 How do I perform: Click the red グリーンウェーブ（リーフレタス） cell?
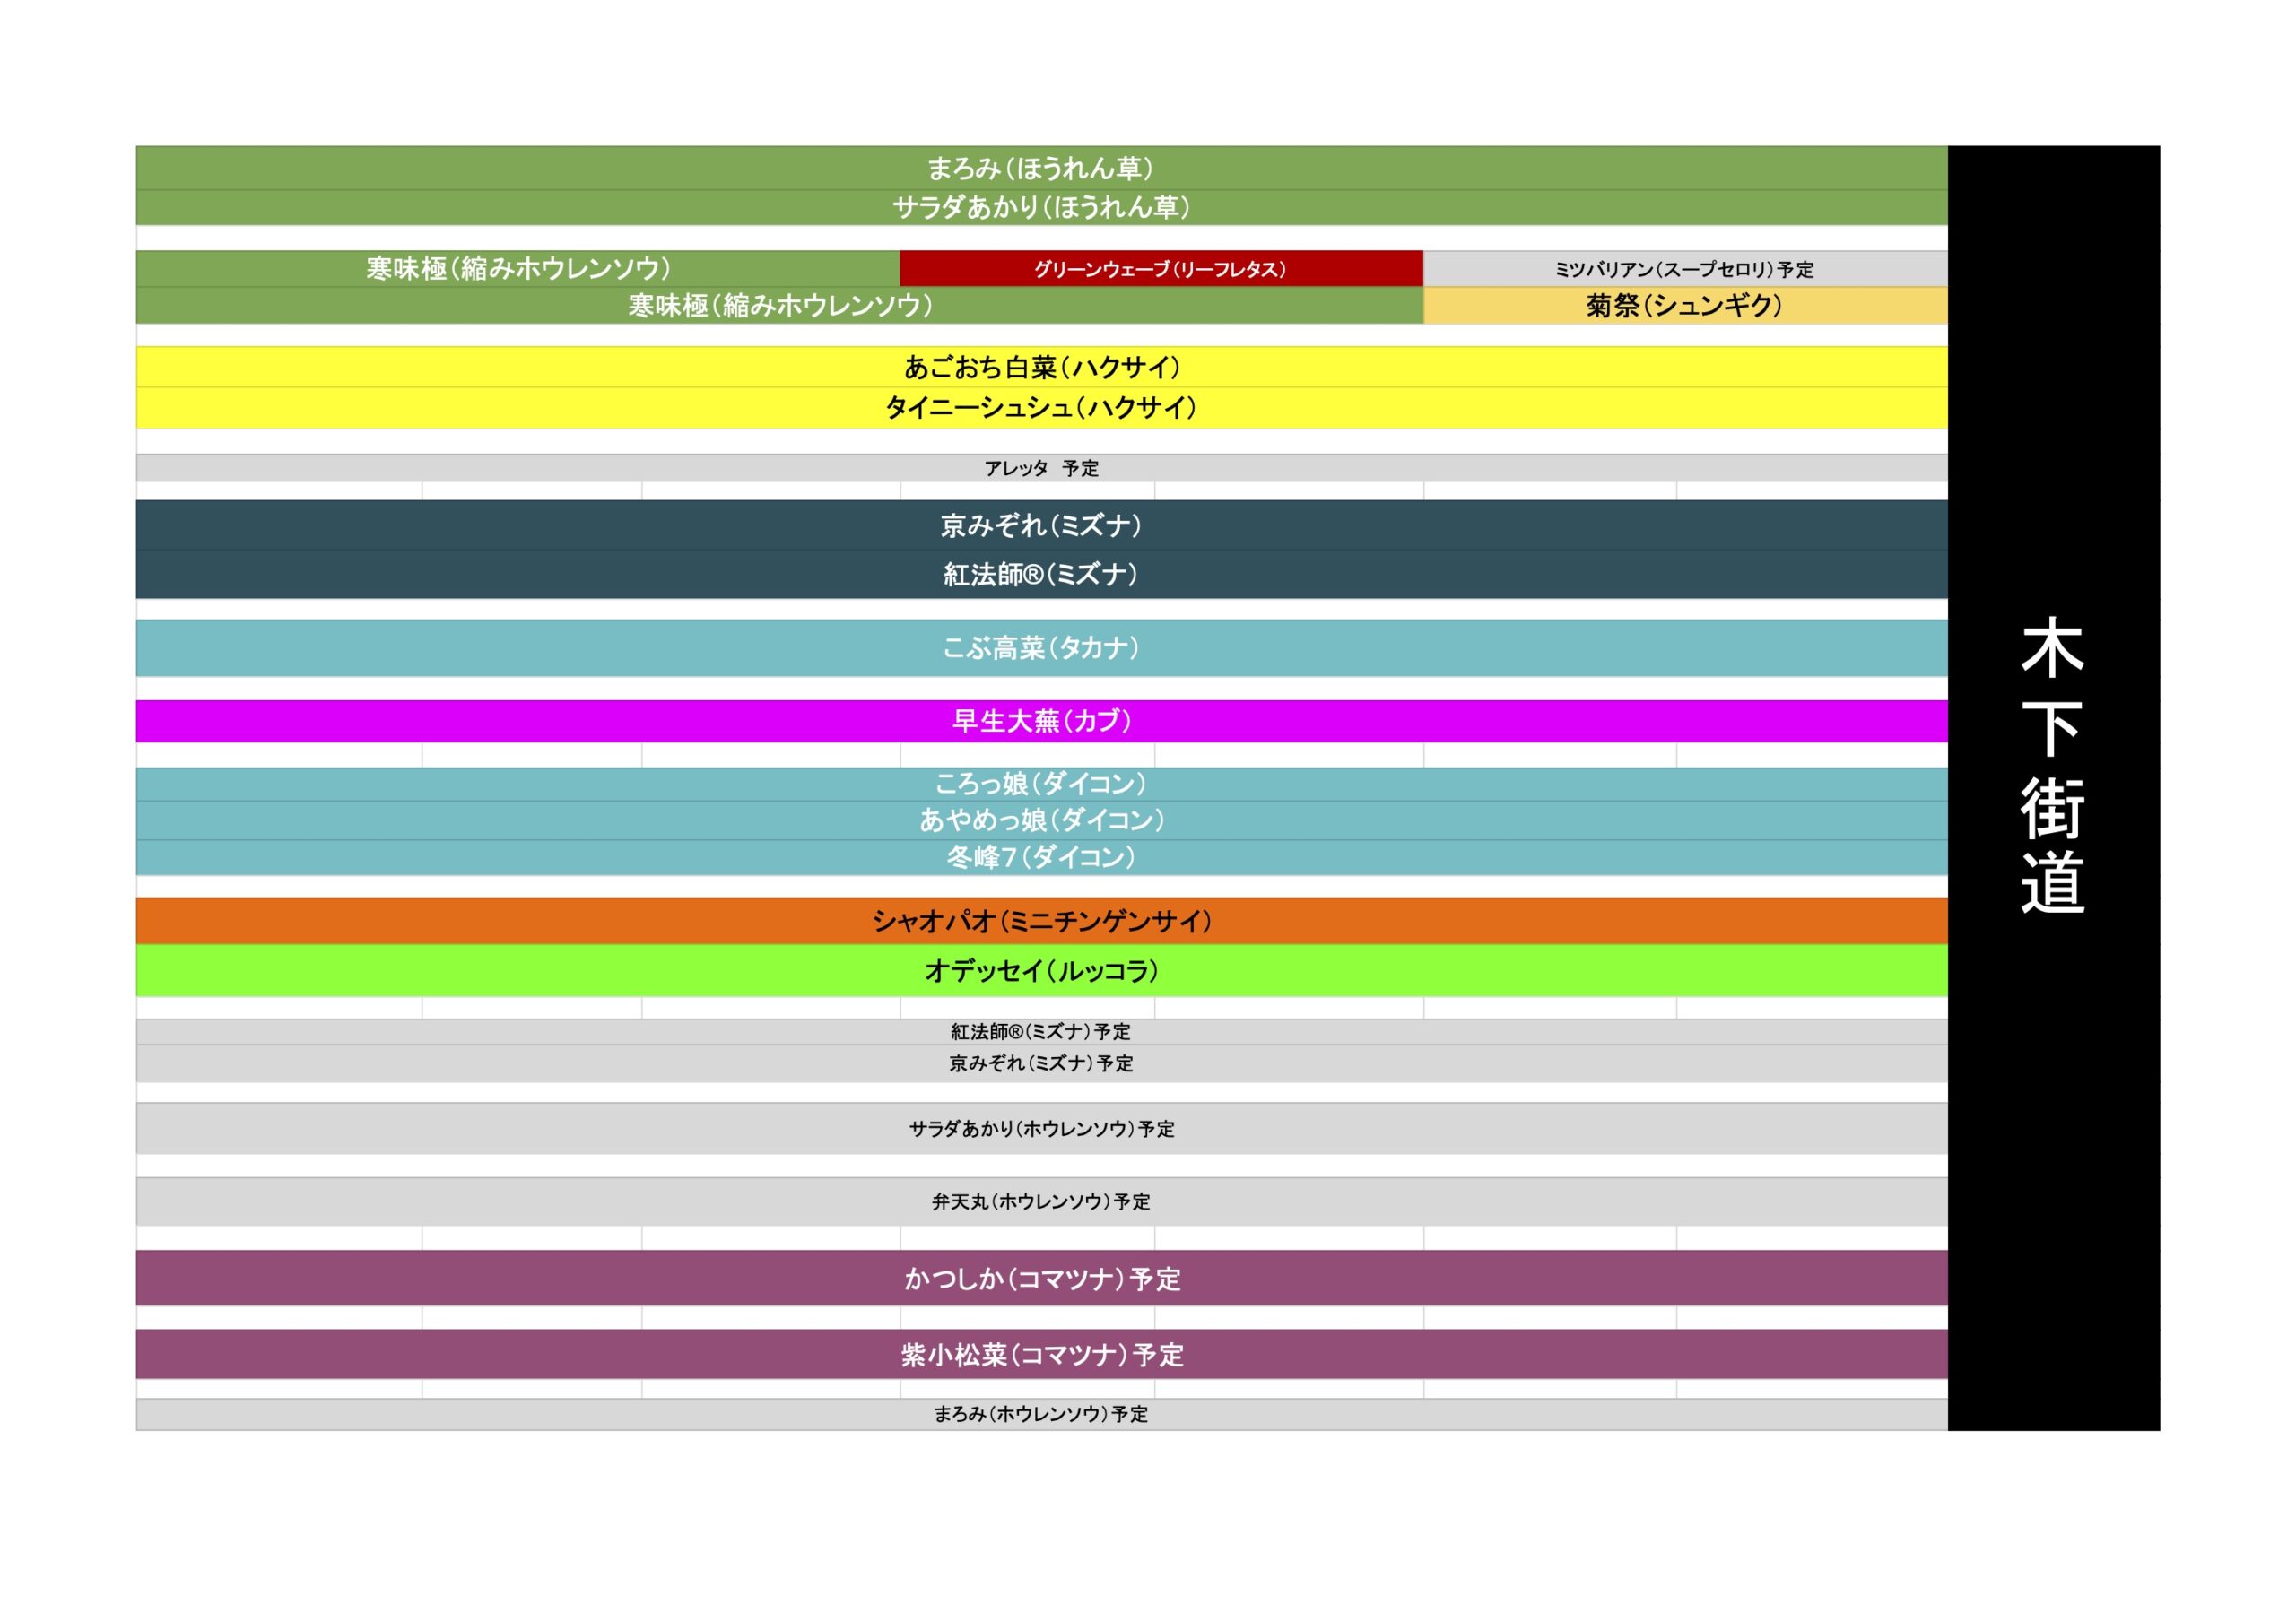pos(1161,268)
